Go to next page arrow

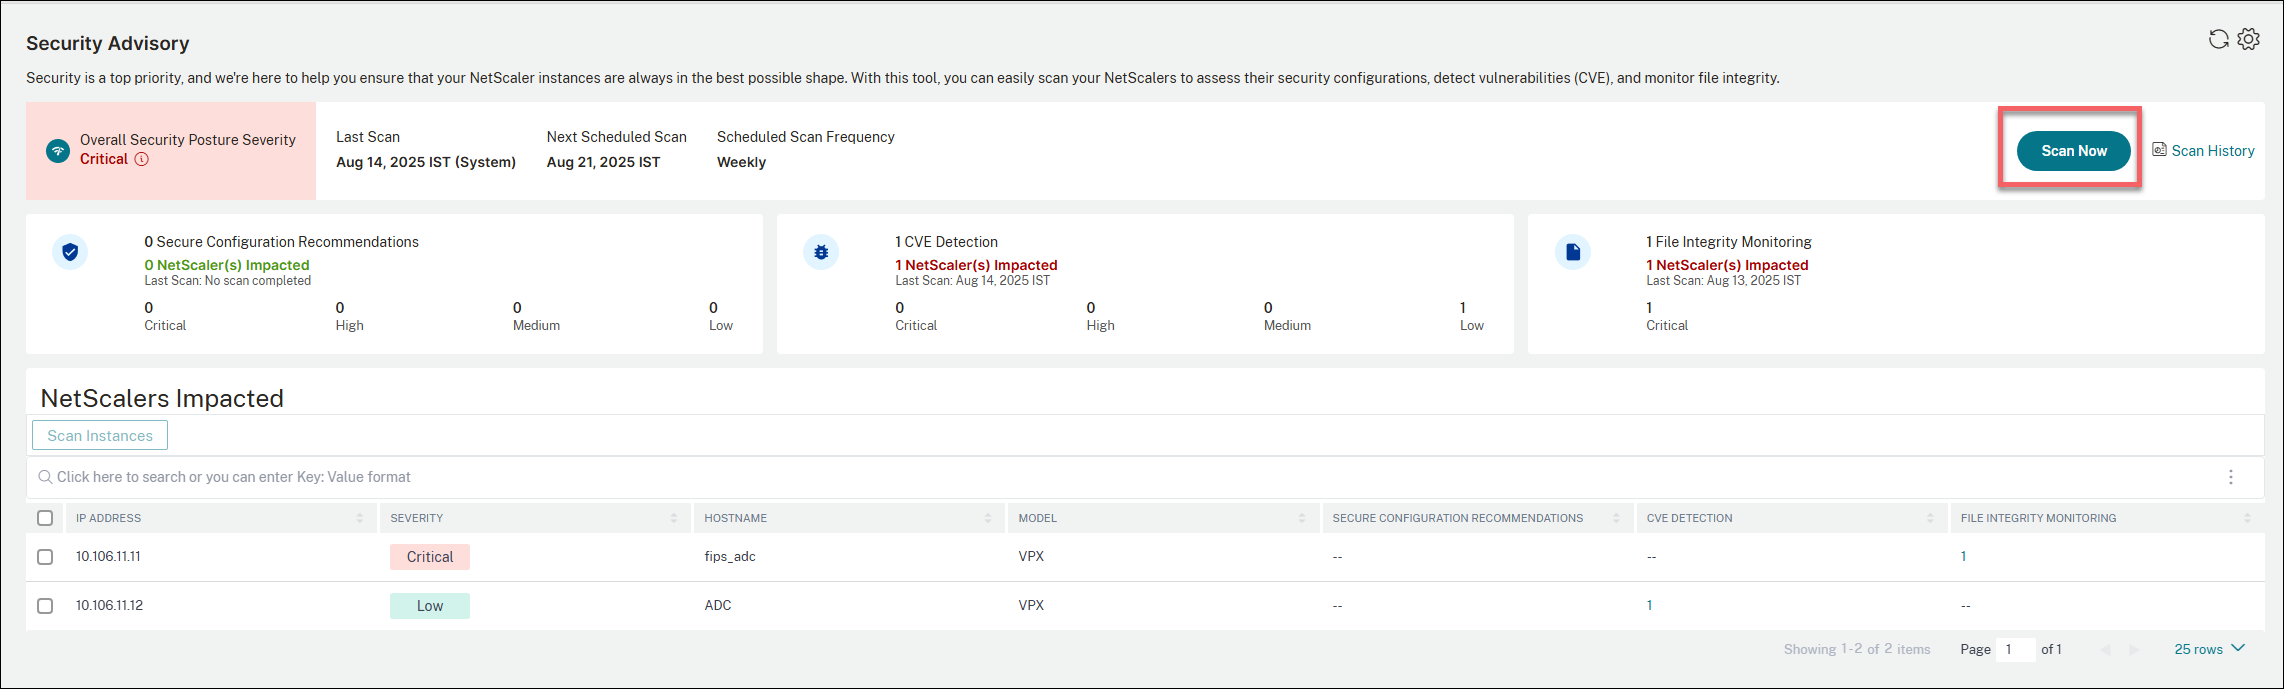[x=2134, y=650]
